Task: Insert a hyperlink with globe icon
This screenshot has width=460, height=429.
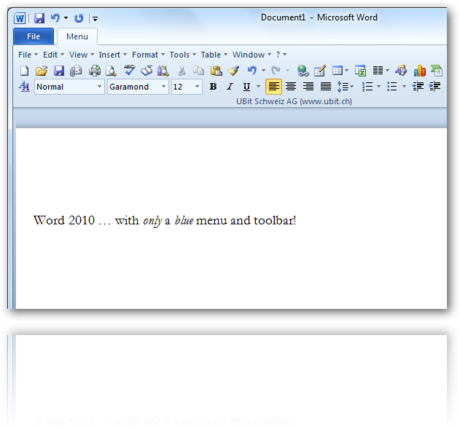Action: (303, 71)
